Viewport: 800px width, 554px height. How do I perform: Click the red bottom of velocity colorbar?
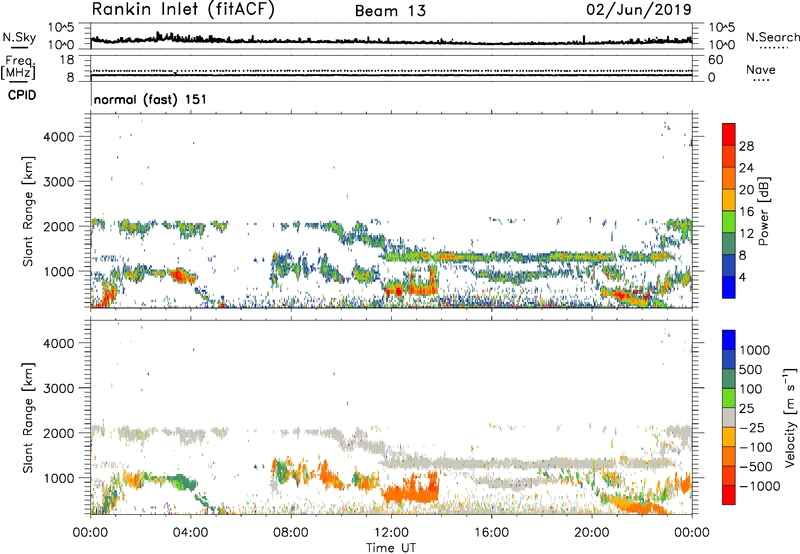pos(729,495)
